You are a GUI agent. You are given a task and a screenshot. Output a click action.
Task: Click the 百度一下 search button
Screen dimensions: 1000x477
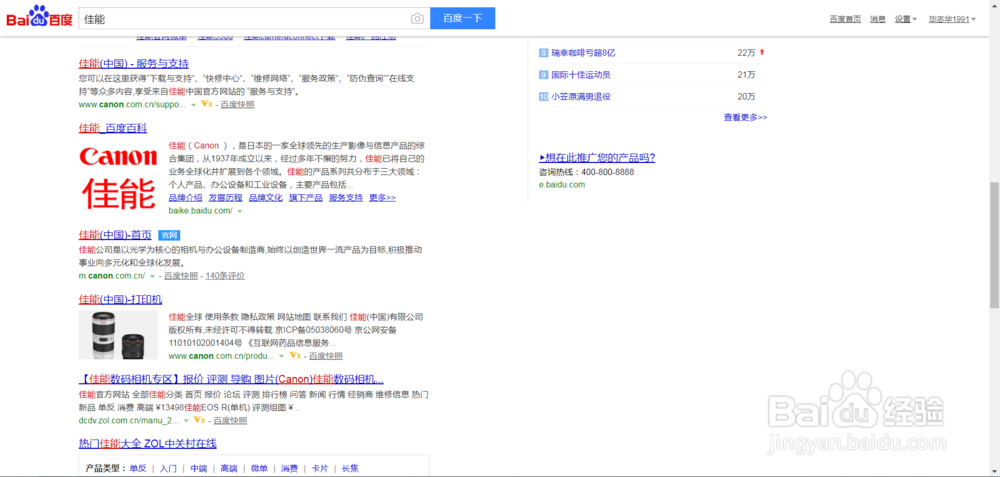pyautogui.click(x=462, y=18)
